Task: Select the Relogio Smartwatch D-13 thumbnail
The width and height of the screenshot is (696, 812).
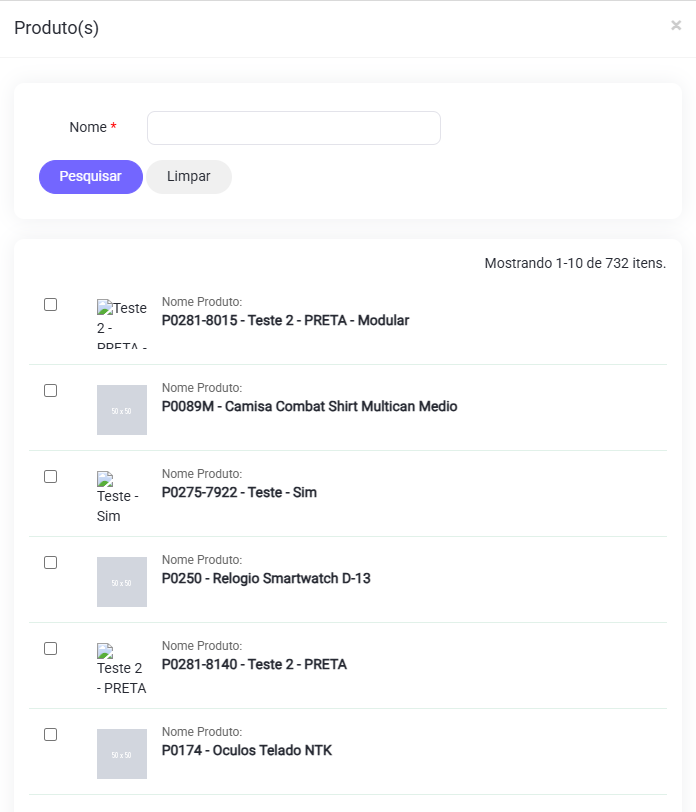Action: [122, 582]
